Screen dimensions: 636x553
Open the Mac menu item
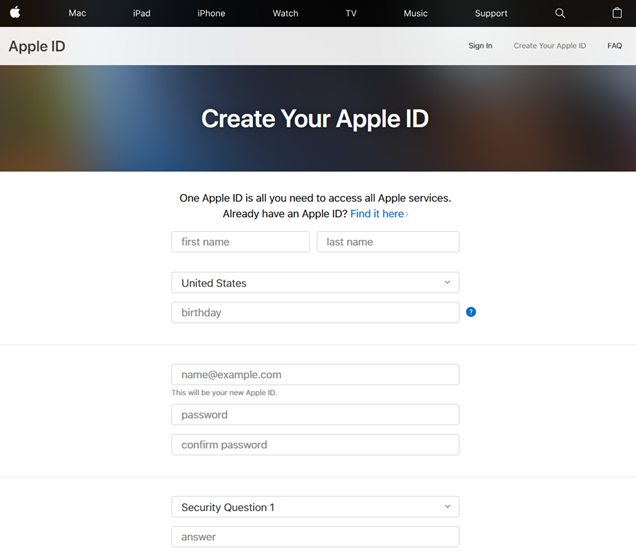point(77,13)
